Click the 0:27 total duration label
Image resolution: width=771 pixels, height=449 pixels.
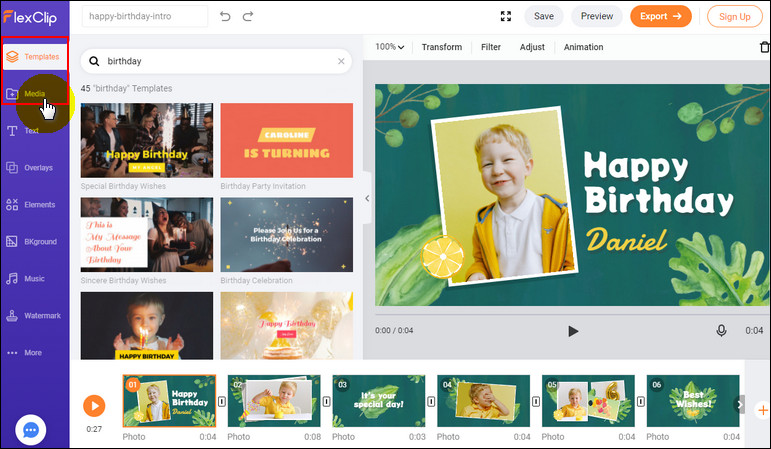click(x=94, y=429)
